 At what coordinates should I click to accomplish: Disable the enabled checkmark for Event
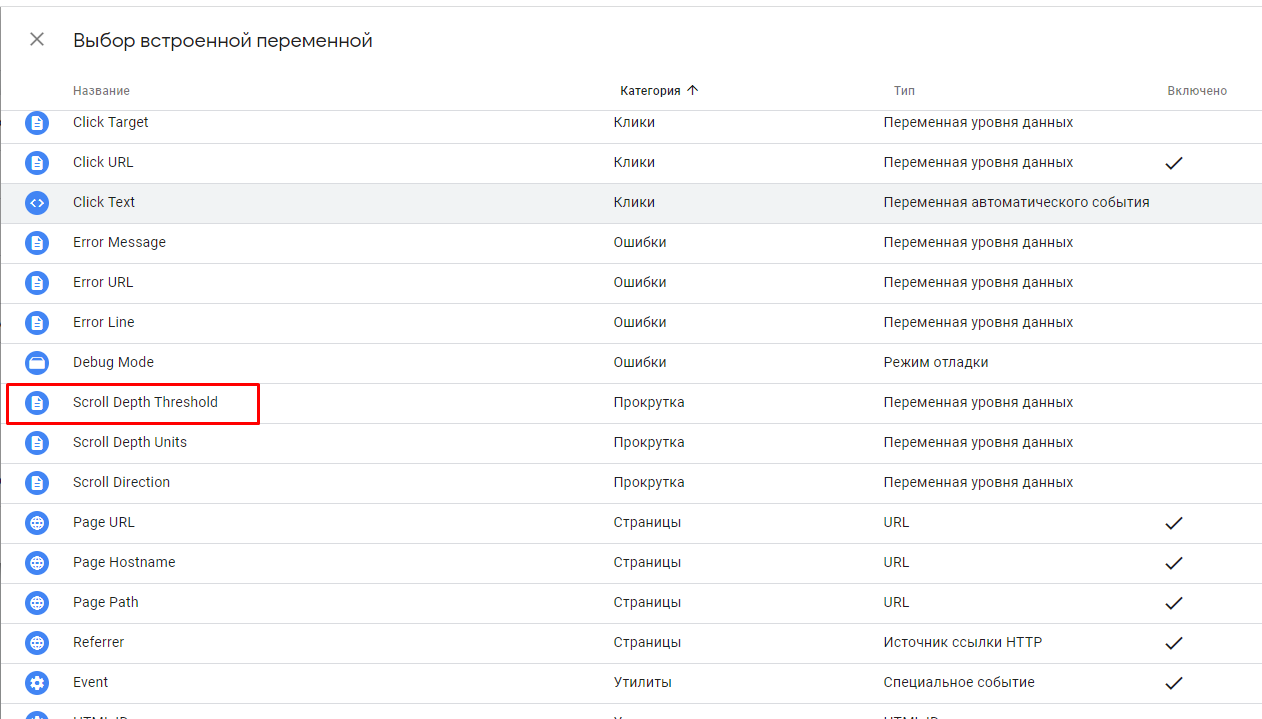click(x=1174, y=683)
